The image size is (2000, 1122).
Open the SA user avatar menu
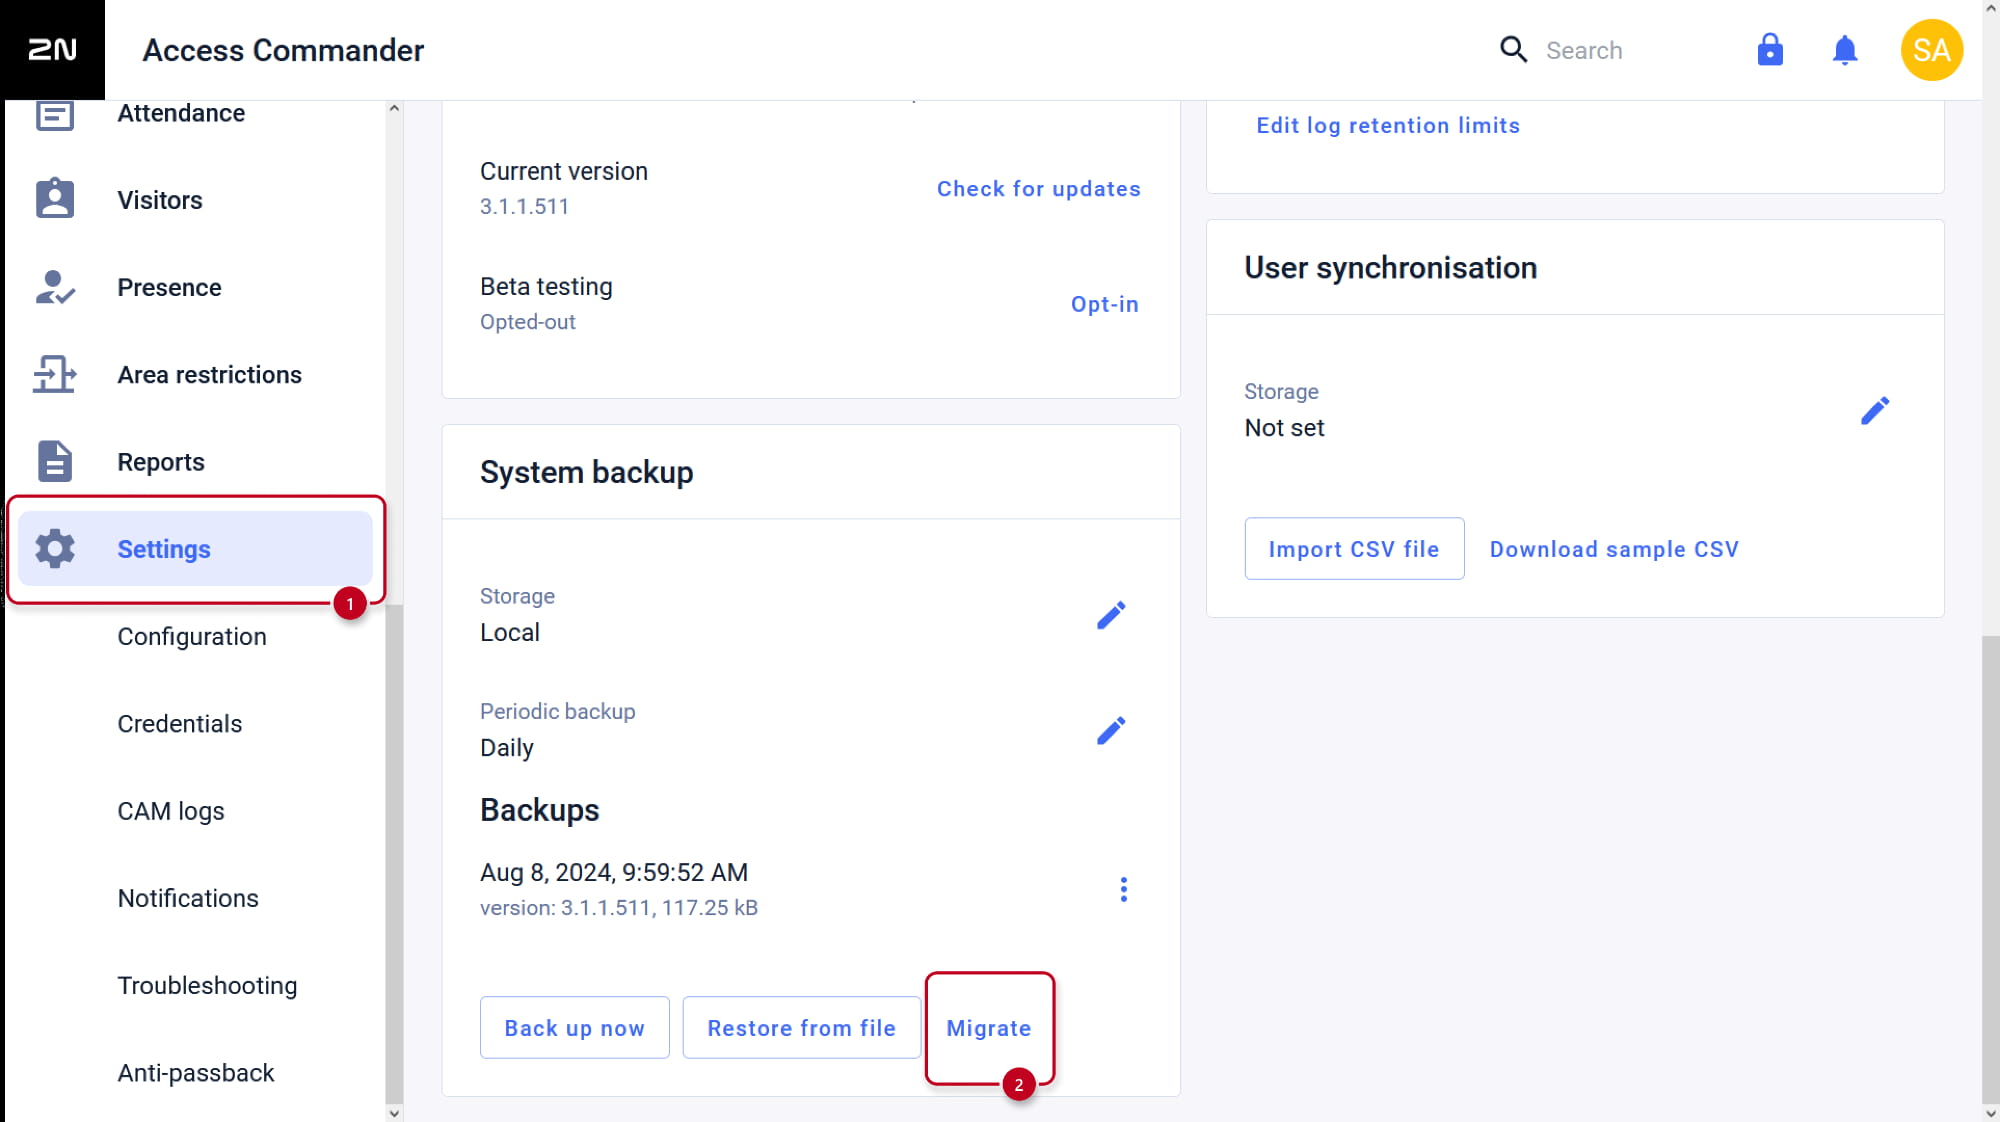(1932, 49)
